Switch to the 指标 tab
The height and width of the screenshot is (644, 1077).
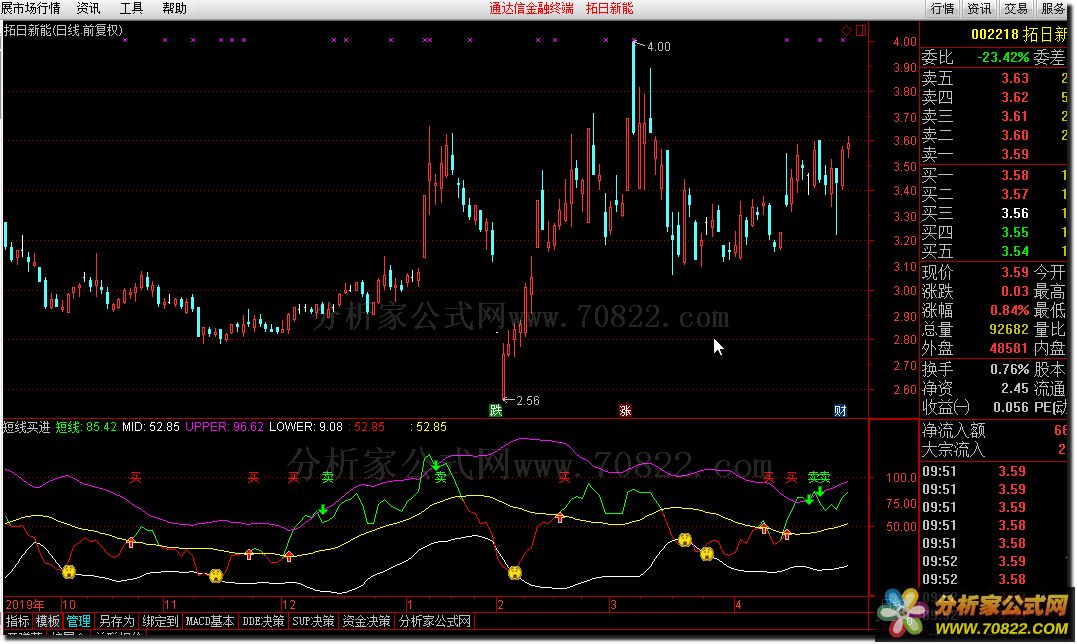pyautogui.click(x=18, y=621)
